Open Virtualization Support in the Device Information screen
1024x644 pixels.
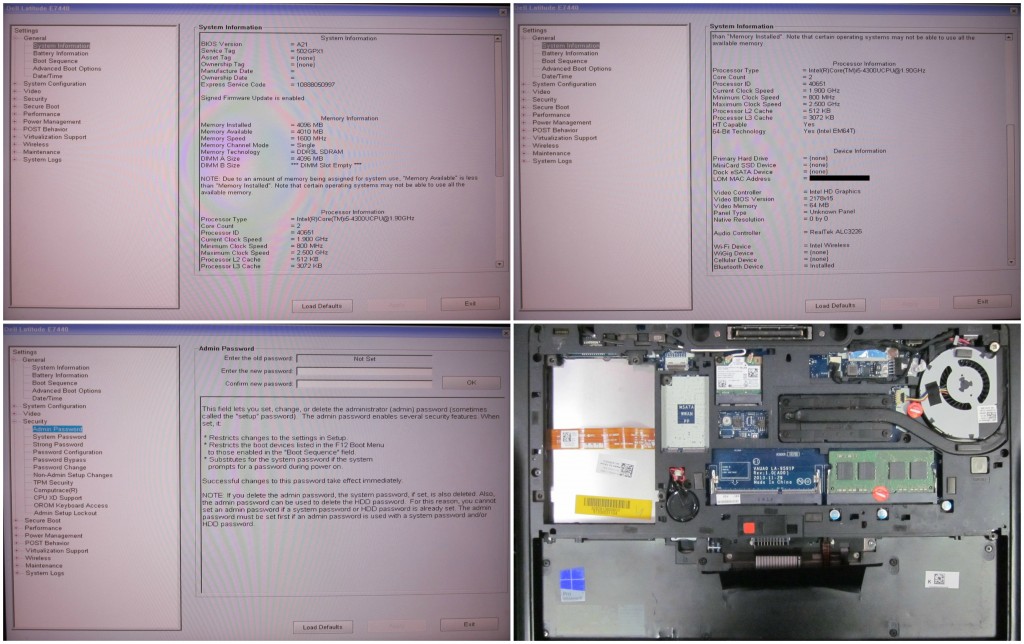click(x=564, y=138)
